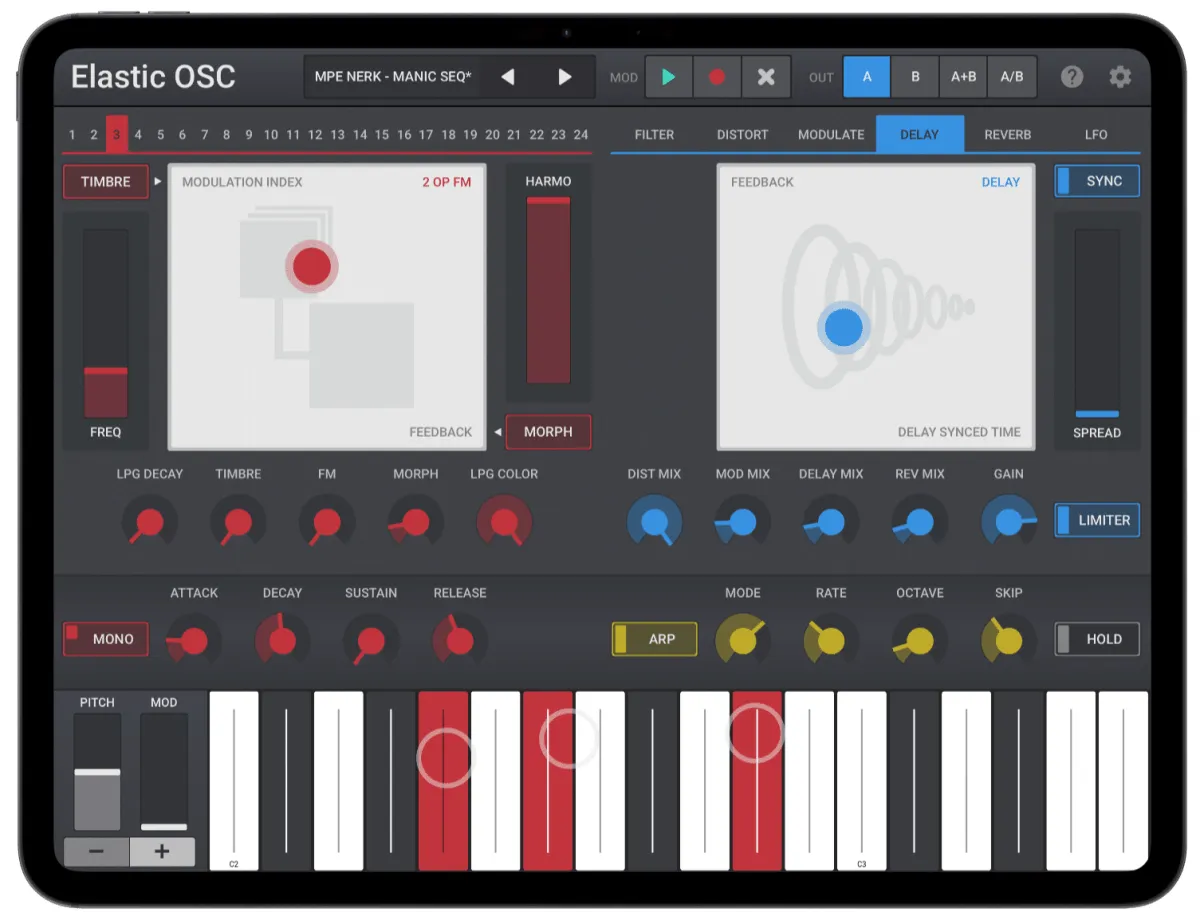Image resolution: width=1200 pixels, height=924 pixels.
Task: Open the MPE NERK preset name list
Action: tap(393, 77)
